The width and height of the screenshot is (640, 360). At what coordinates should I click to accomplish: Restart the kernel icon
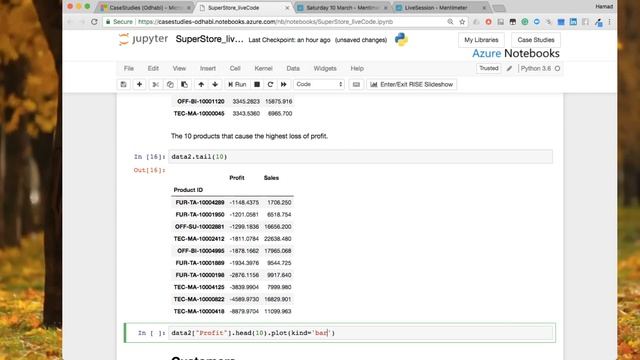click(x=270, y=84)
